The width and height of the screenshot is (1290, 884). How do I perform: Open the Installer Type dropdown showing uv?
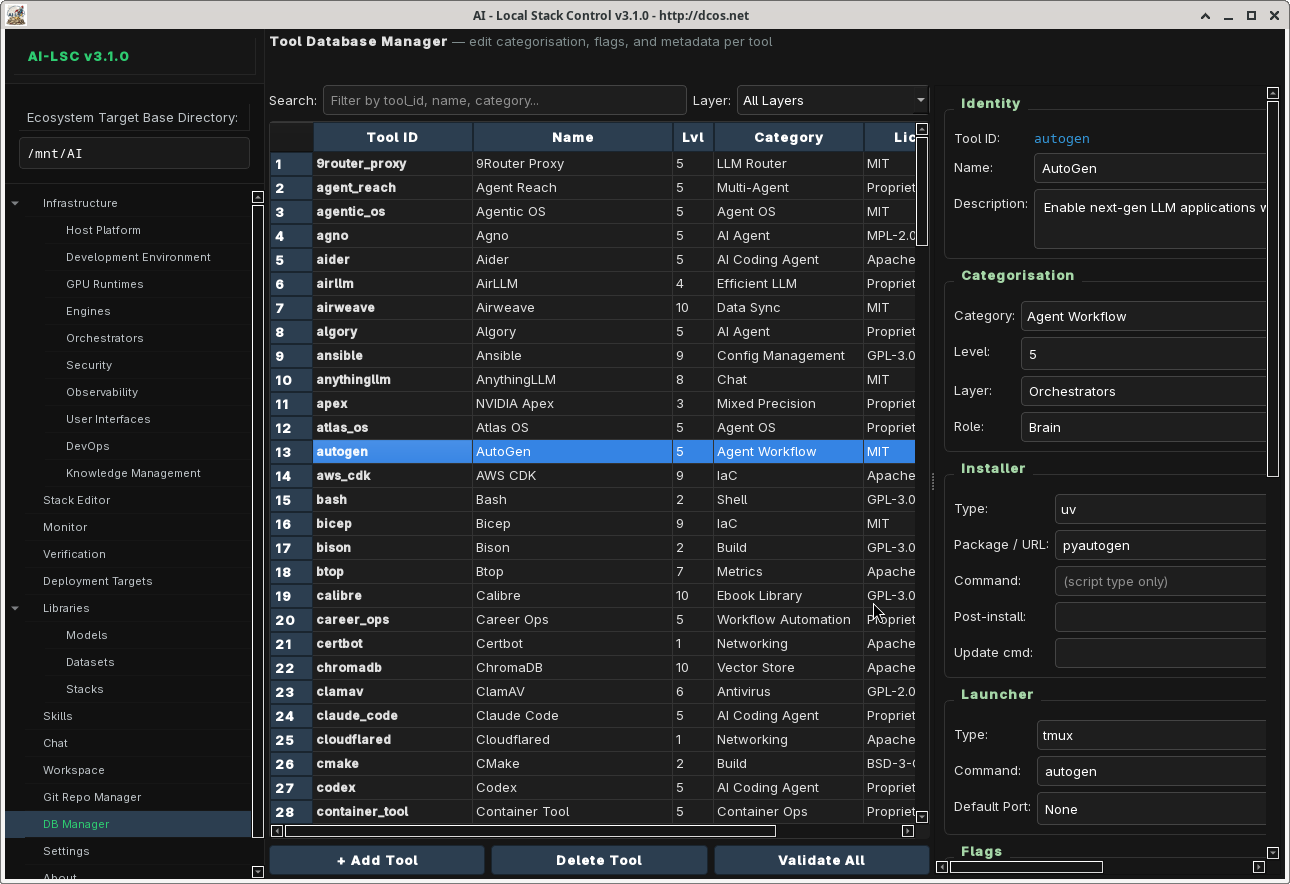click(x=1161, y=510)
